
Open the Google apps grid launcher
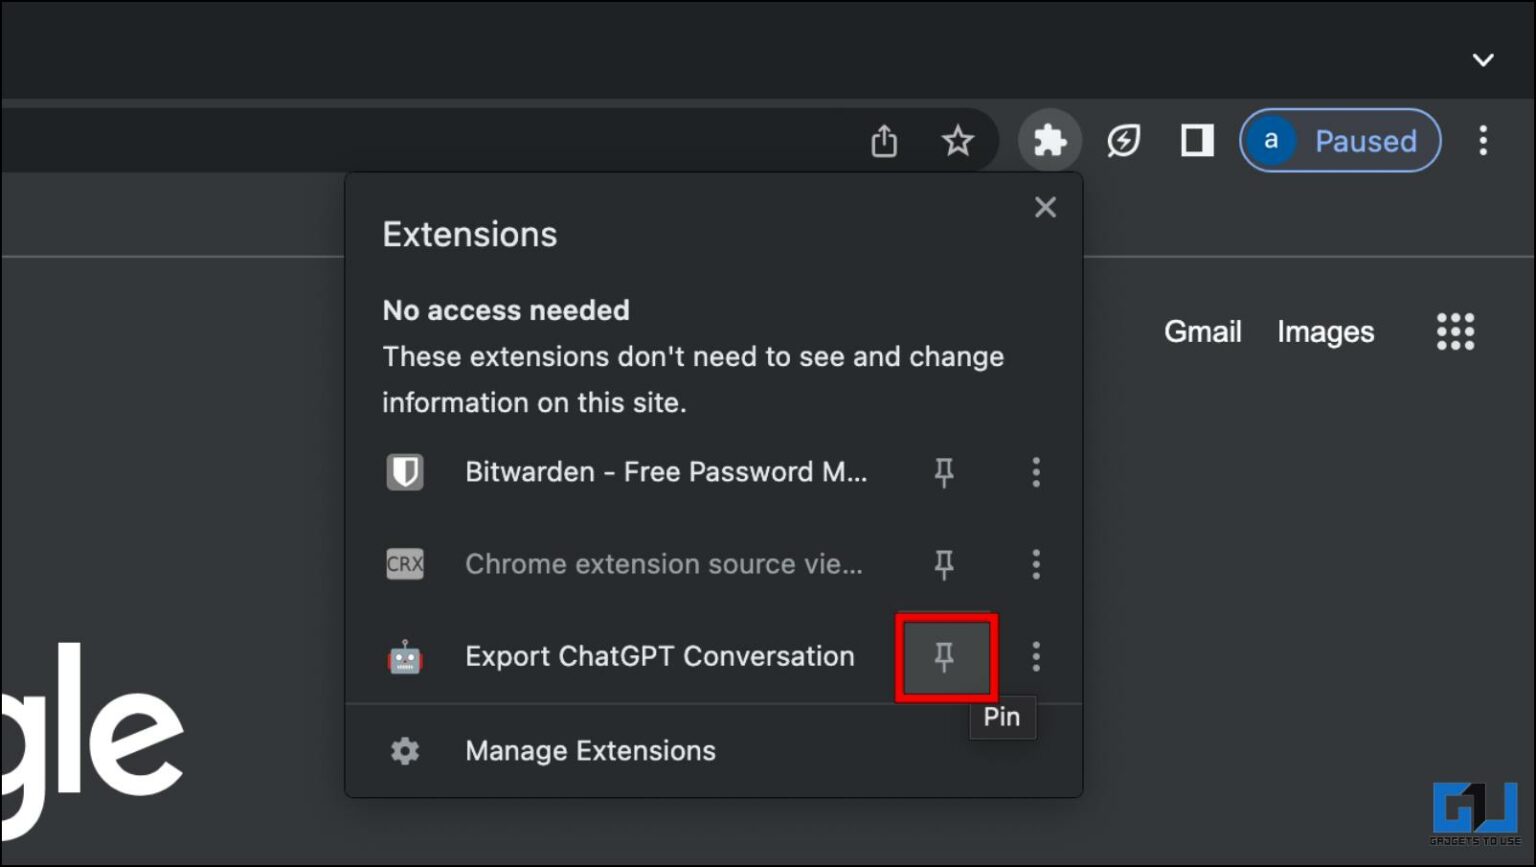[1455, 331]
